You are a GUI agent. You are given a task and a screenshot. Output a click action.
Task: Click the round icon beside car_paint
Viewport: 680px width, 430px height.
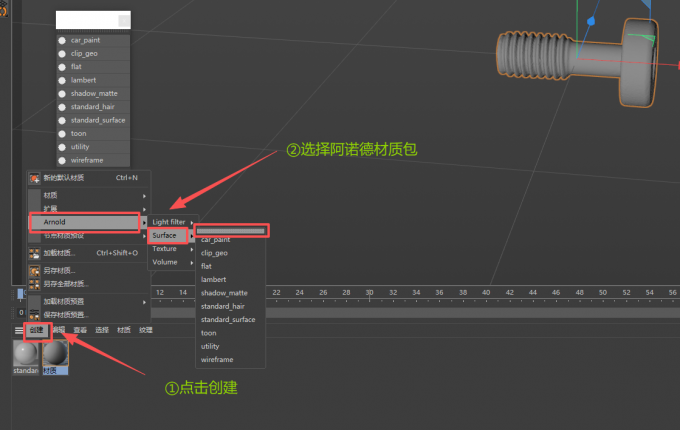click(62, 40)
